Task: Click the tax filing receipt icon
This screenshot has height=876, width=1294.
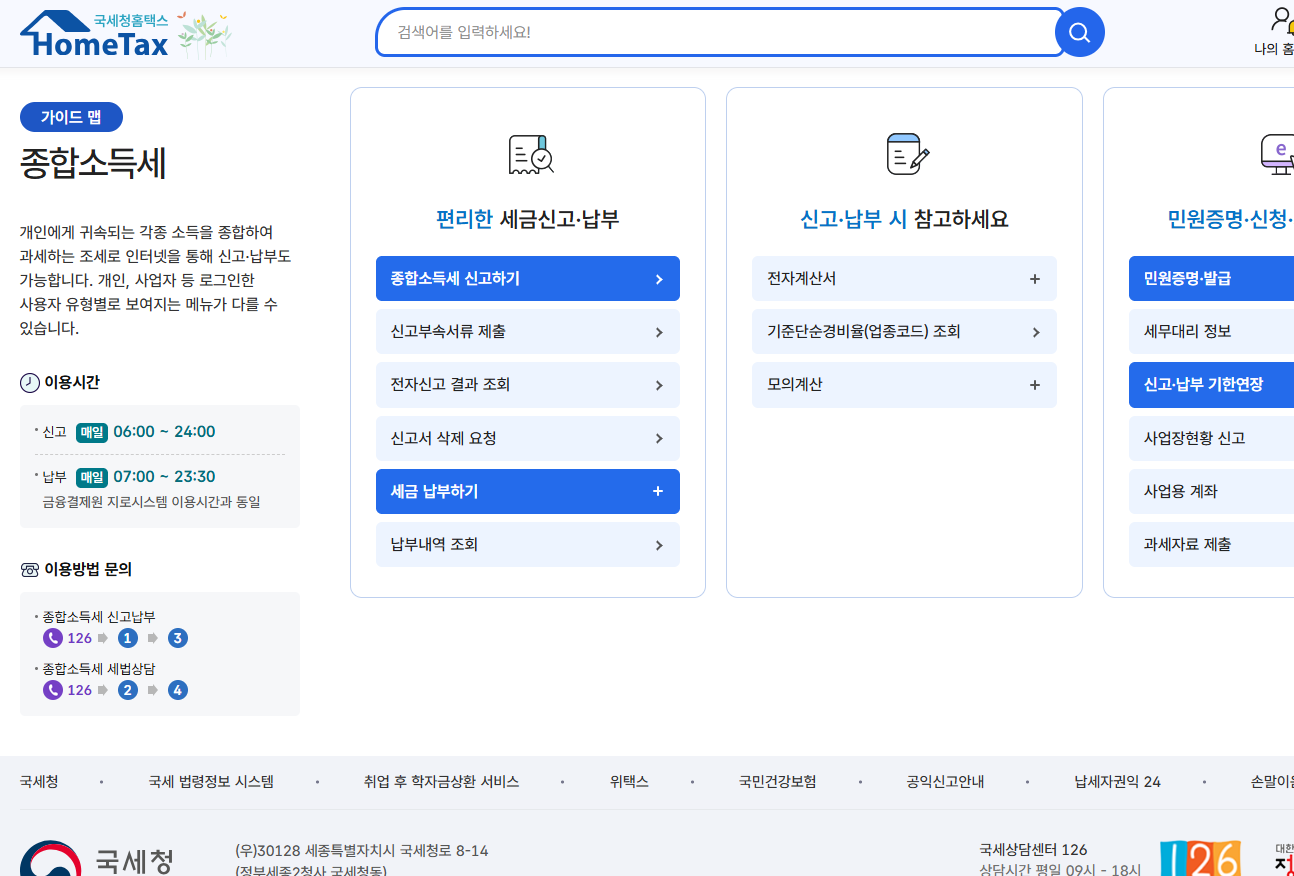Action: [x=530, y=155]
